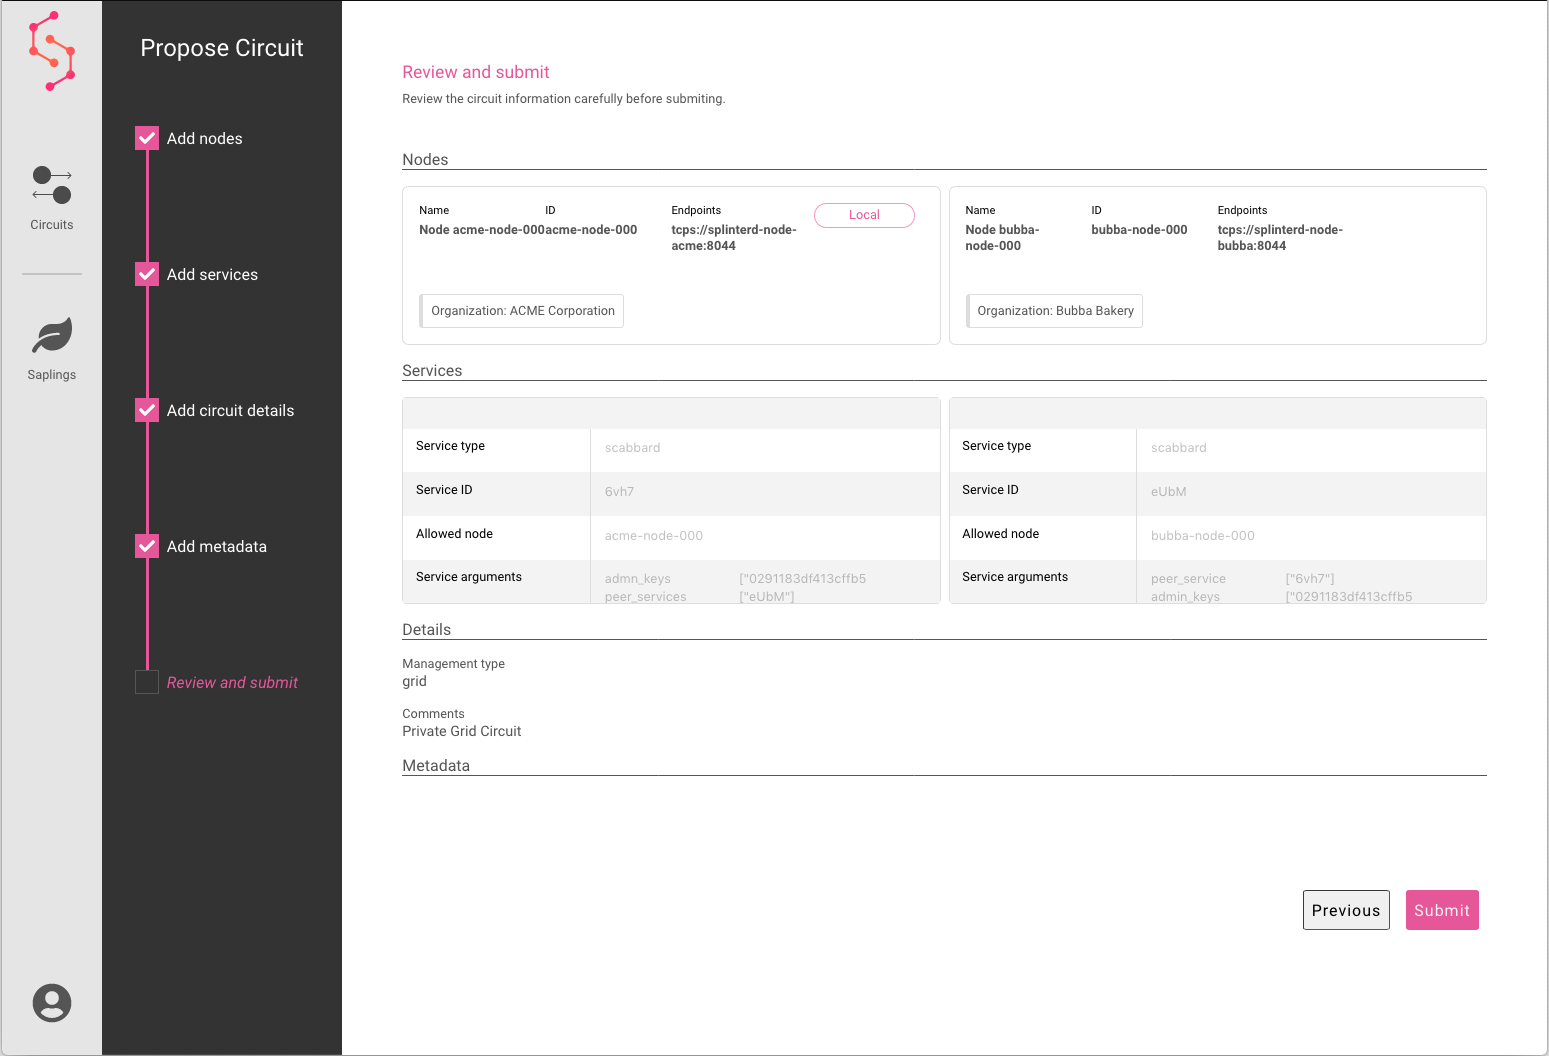Click the admn_keys service argument
Screen dimensions: 1549x1056
click(x=638, y=579)
